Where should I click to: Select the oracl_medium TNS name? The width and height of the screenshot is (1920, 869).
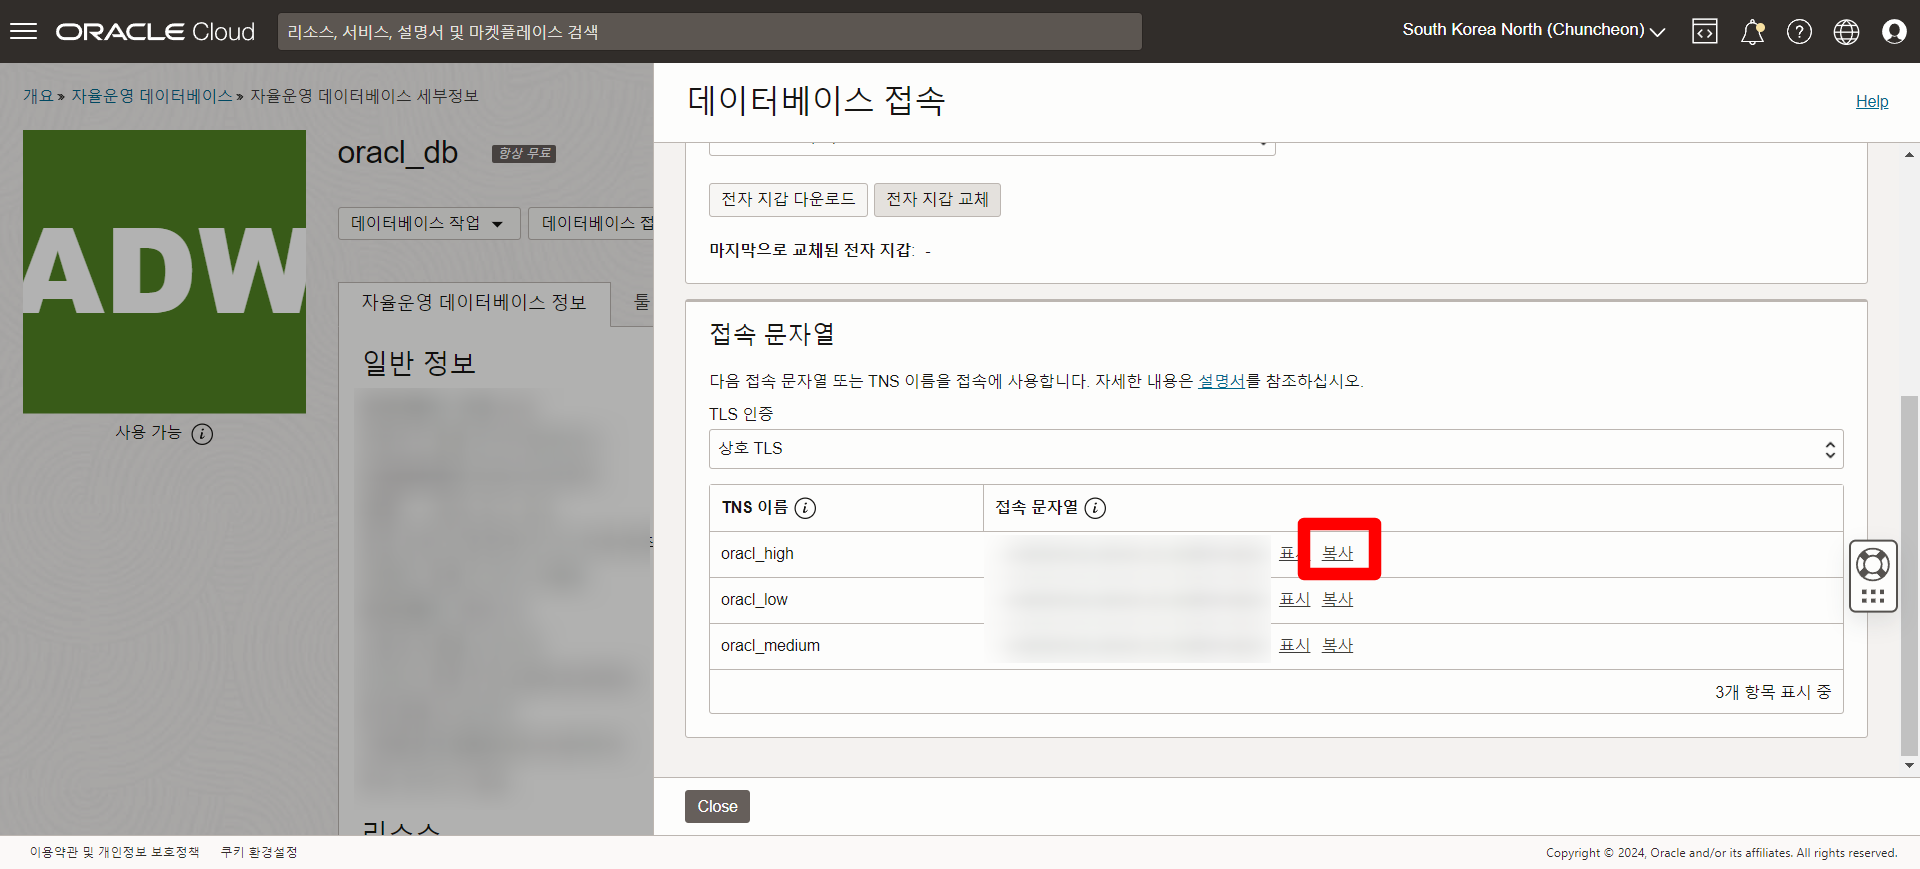point(770,646)
